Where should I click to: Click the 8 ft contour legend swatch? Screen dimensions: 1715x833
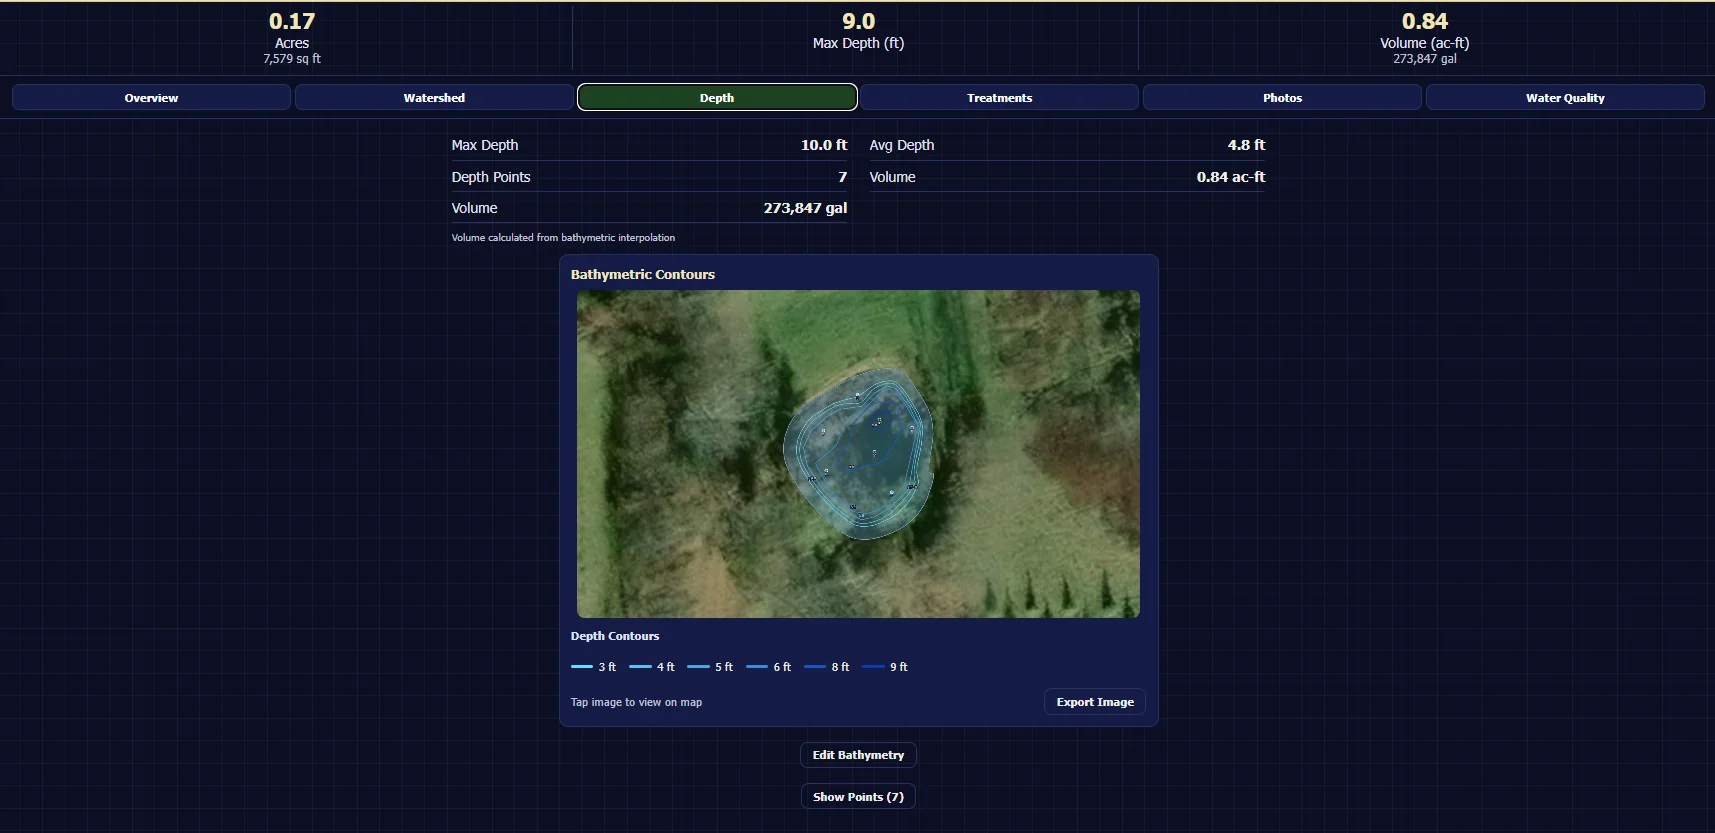click(x=815, y=667)
